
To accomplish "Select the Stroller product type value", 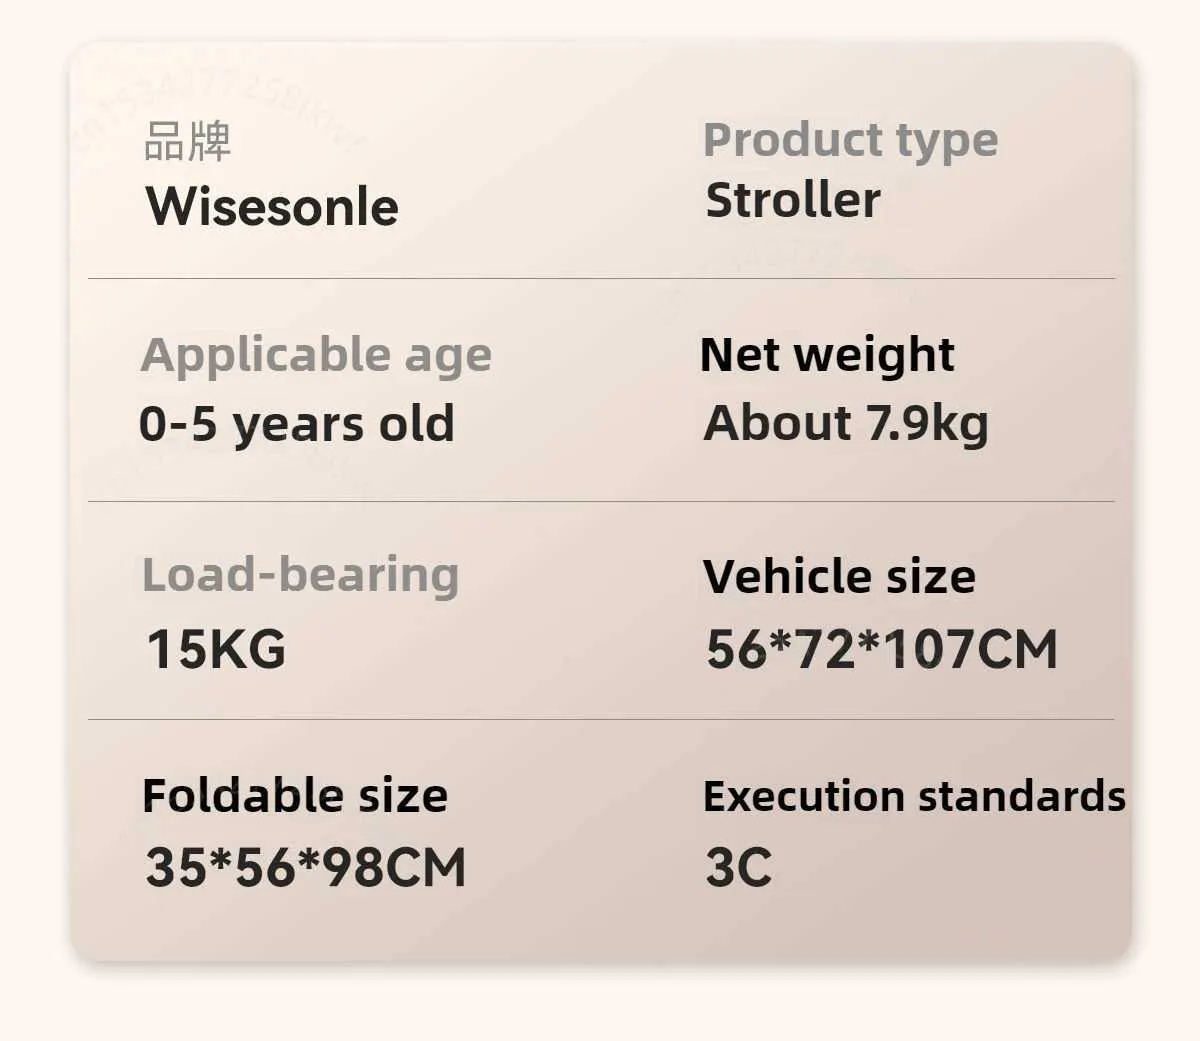I will 793,200.
